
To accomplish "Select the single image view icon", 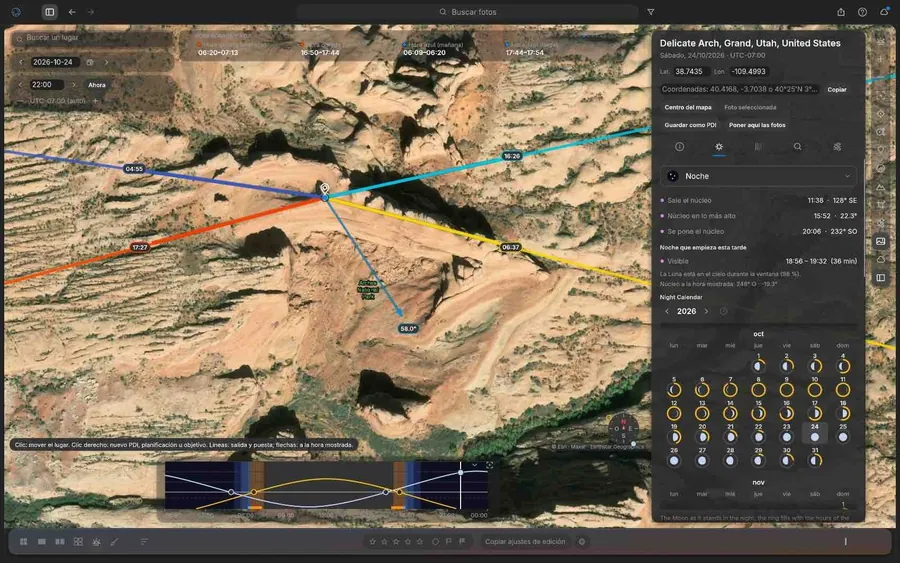I will click(x=42, y=541).
